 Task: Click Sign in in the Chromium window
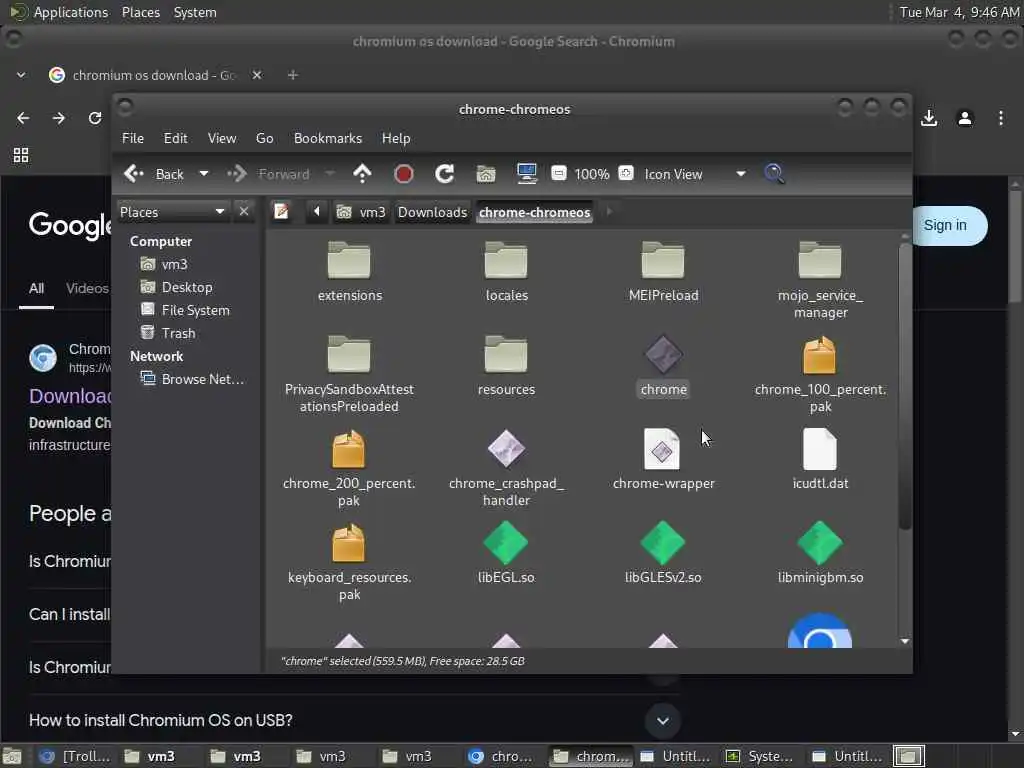[945, 225]
